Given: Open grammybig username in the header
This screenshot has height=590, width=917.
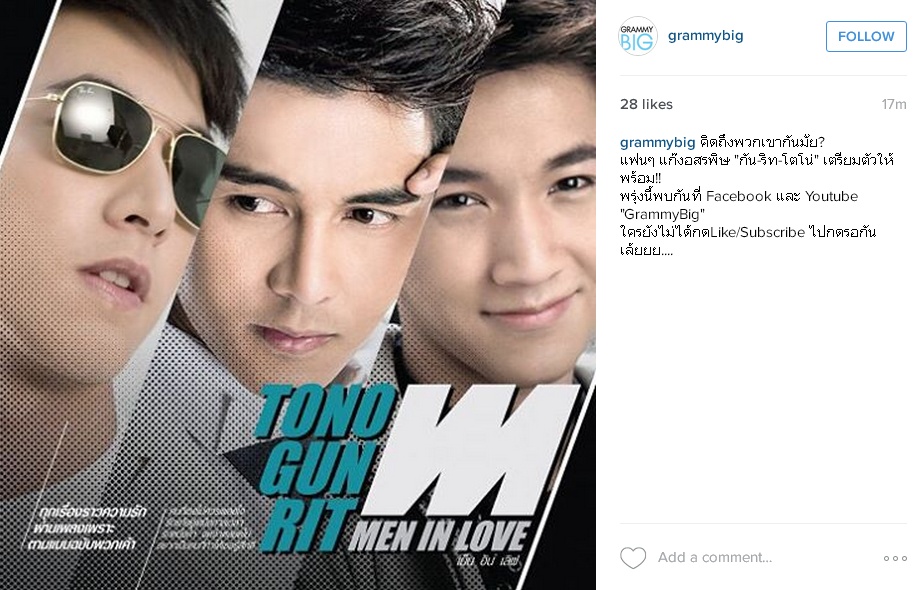Looking at the screenshot, I should [705, 36].
